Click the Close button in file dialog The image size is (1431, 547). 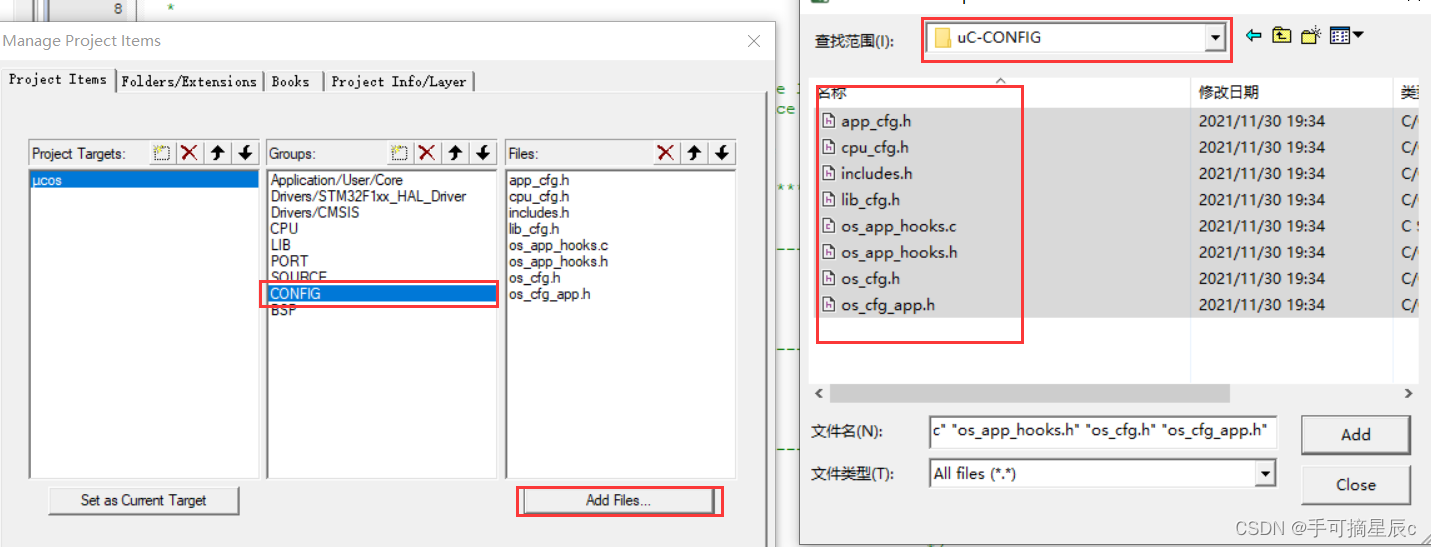tap(1356, 485)
